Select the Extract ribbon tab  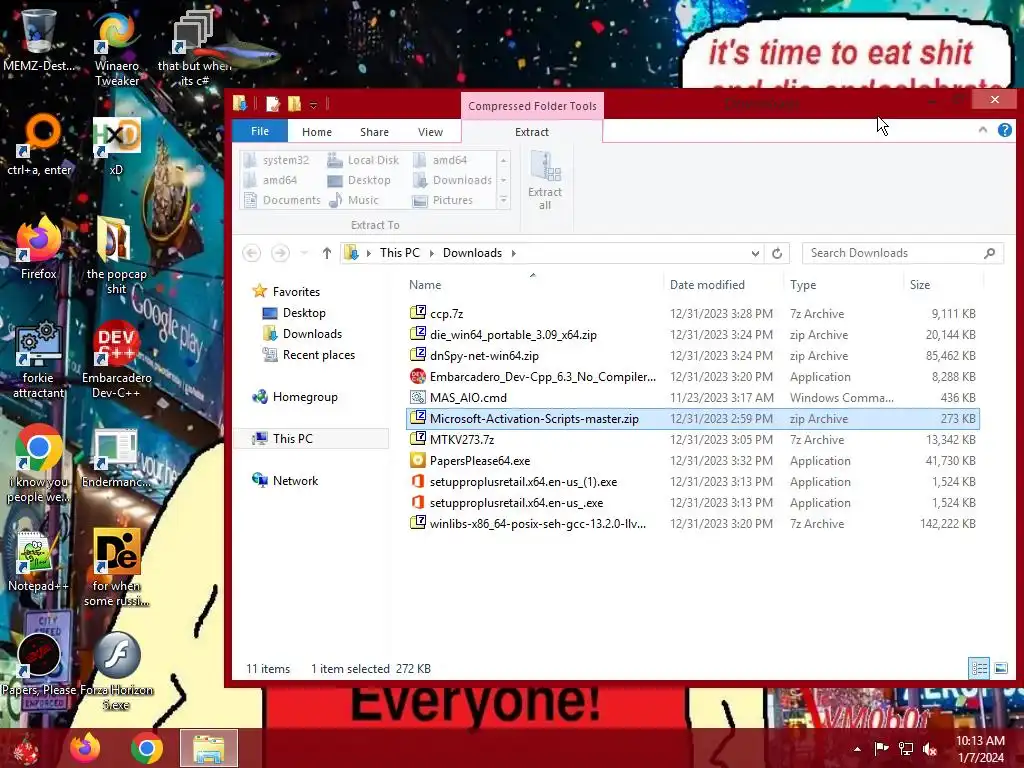532,132
